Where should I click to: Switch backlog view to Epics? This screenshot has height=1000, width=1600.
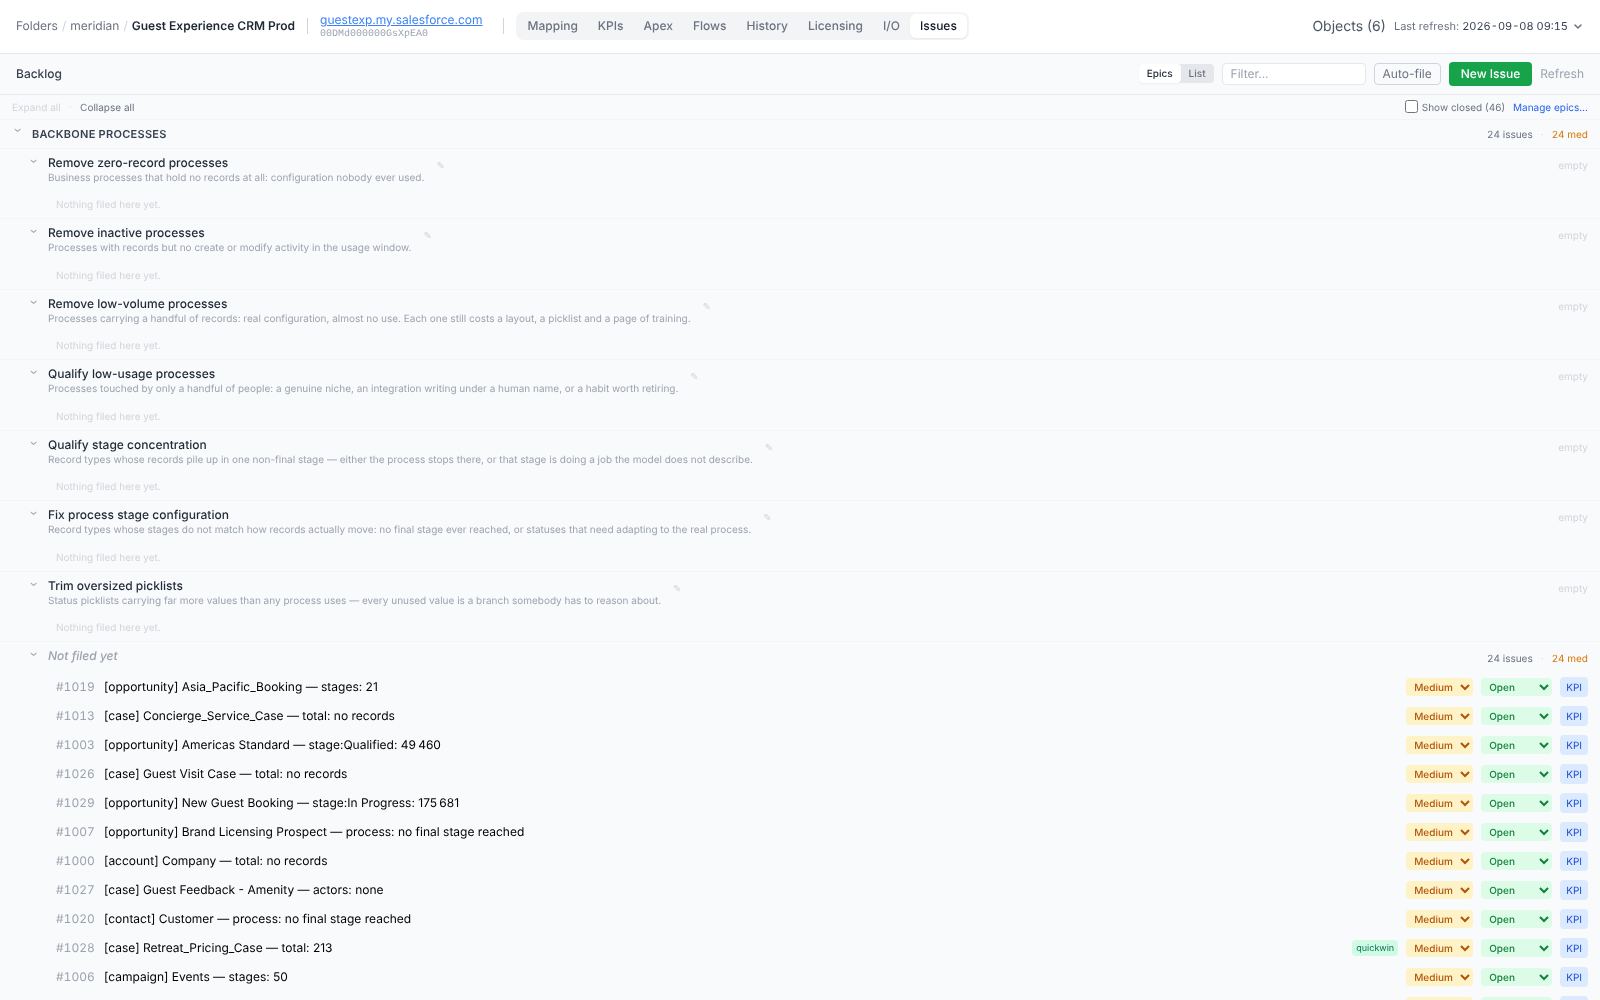pyautogui.click(x=1159, y=74)
